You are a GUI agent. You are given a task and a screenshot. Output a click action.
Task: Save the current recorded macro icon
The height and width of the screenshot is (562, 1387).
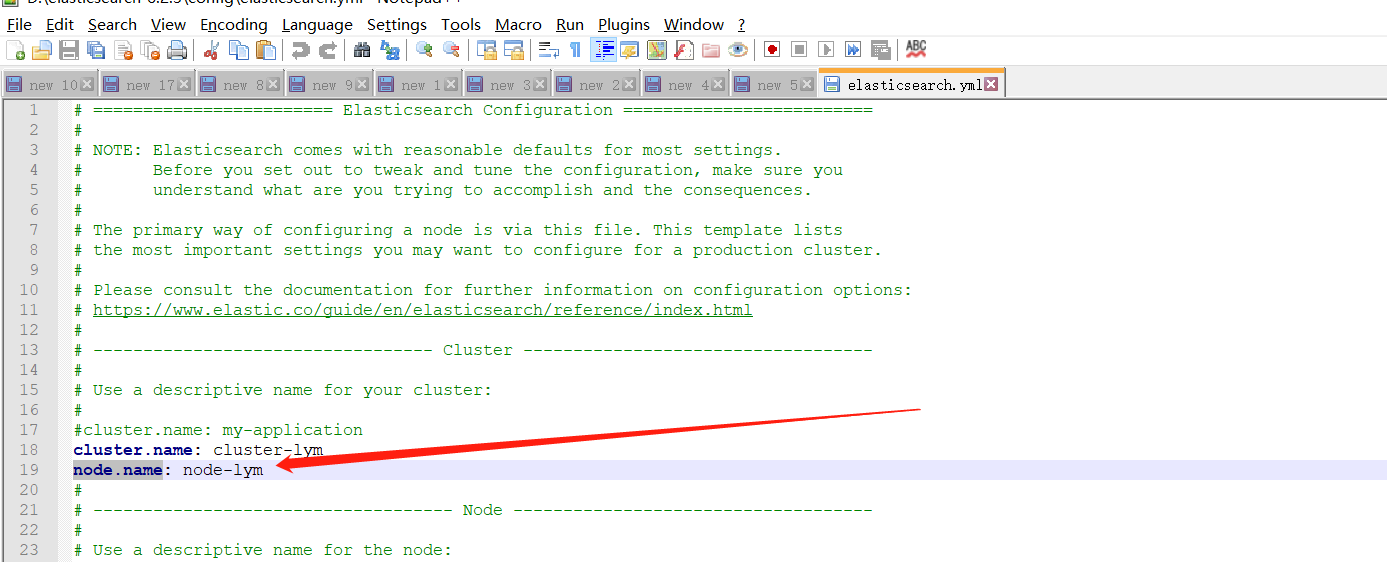click(x=880, y=49)
